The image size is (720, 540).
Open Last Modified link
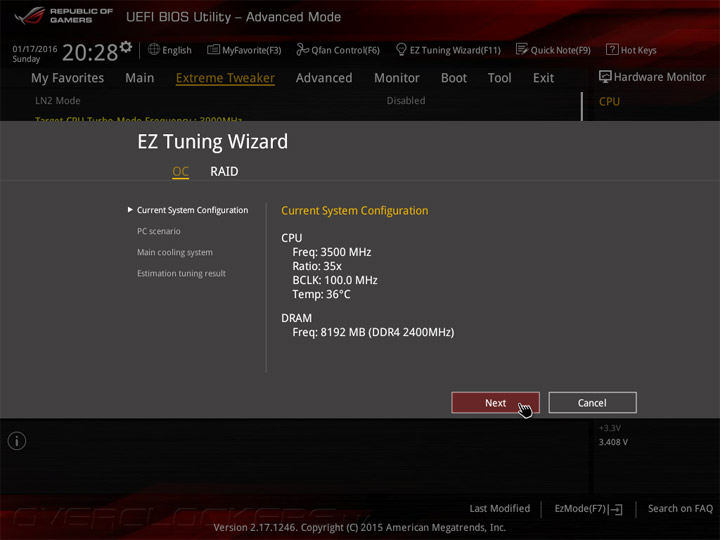(500, 508)
